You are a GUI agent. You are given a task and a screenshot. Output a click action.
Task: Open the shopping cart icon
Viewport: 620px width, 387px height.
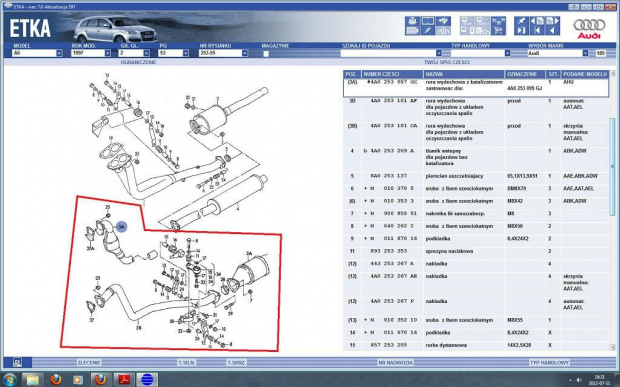(x=499, y=30)
